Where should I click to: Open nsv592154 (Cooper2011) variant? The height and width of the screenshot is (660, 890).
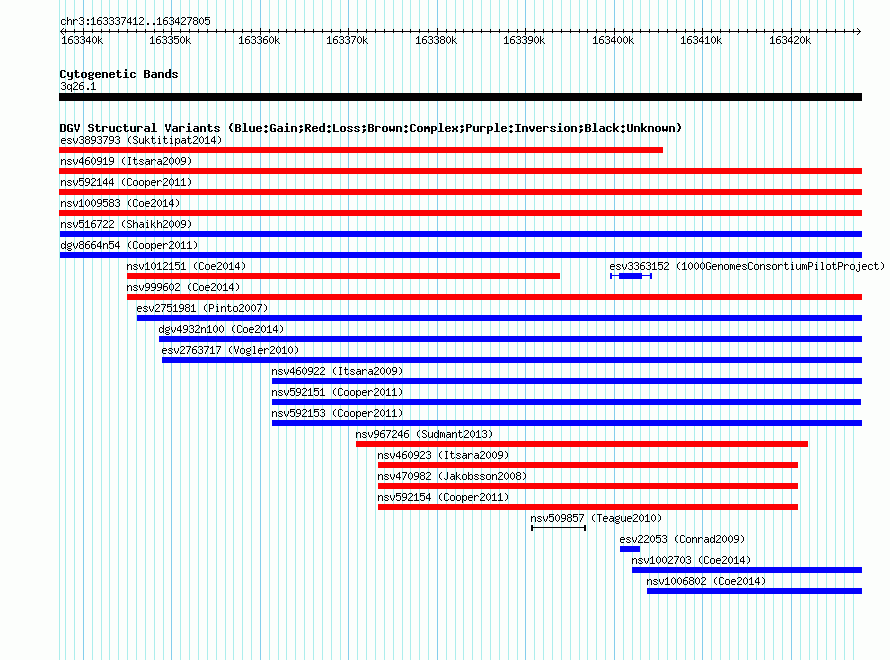coord(443,497)
